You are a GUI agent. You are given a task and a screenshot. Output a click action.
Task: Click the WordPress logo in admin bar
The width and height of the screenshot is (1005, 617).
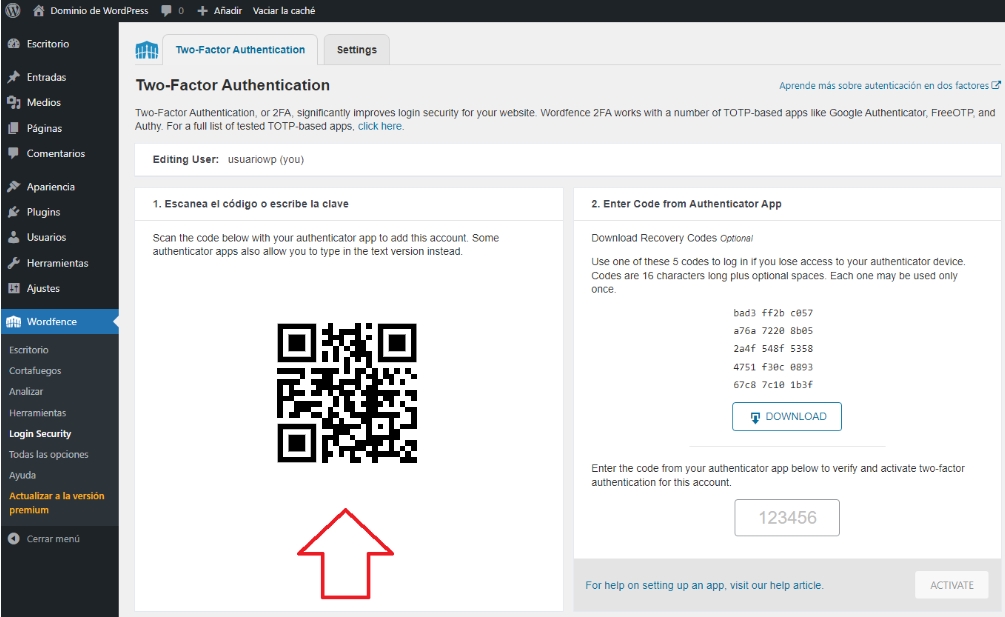pos(13,10)
